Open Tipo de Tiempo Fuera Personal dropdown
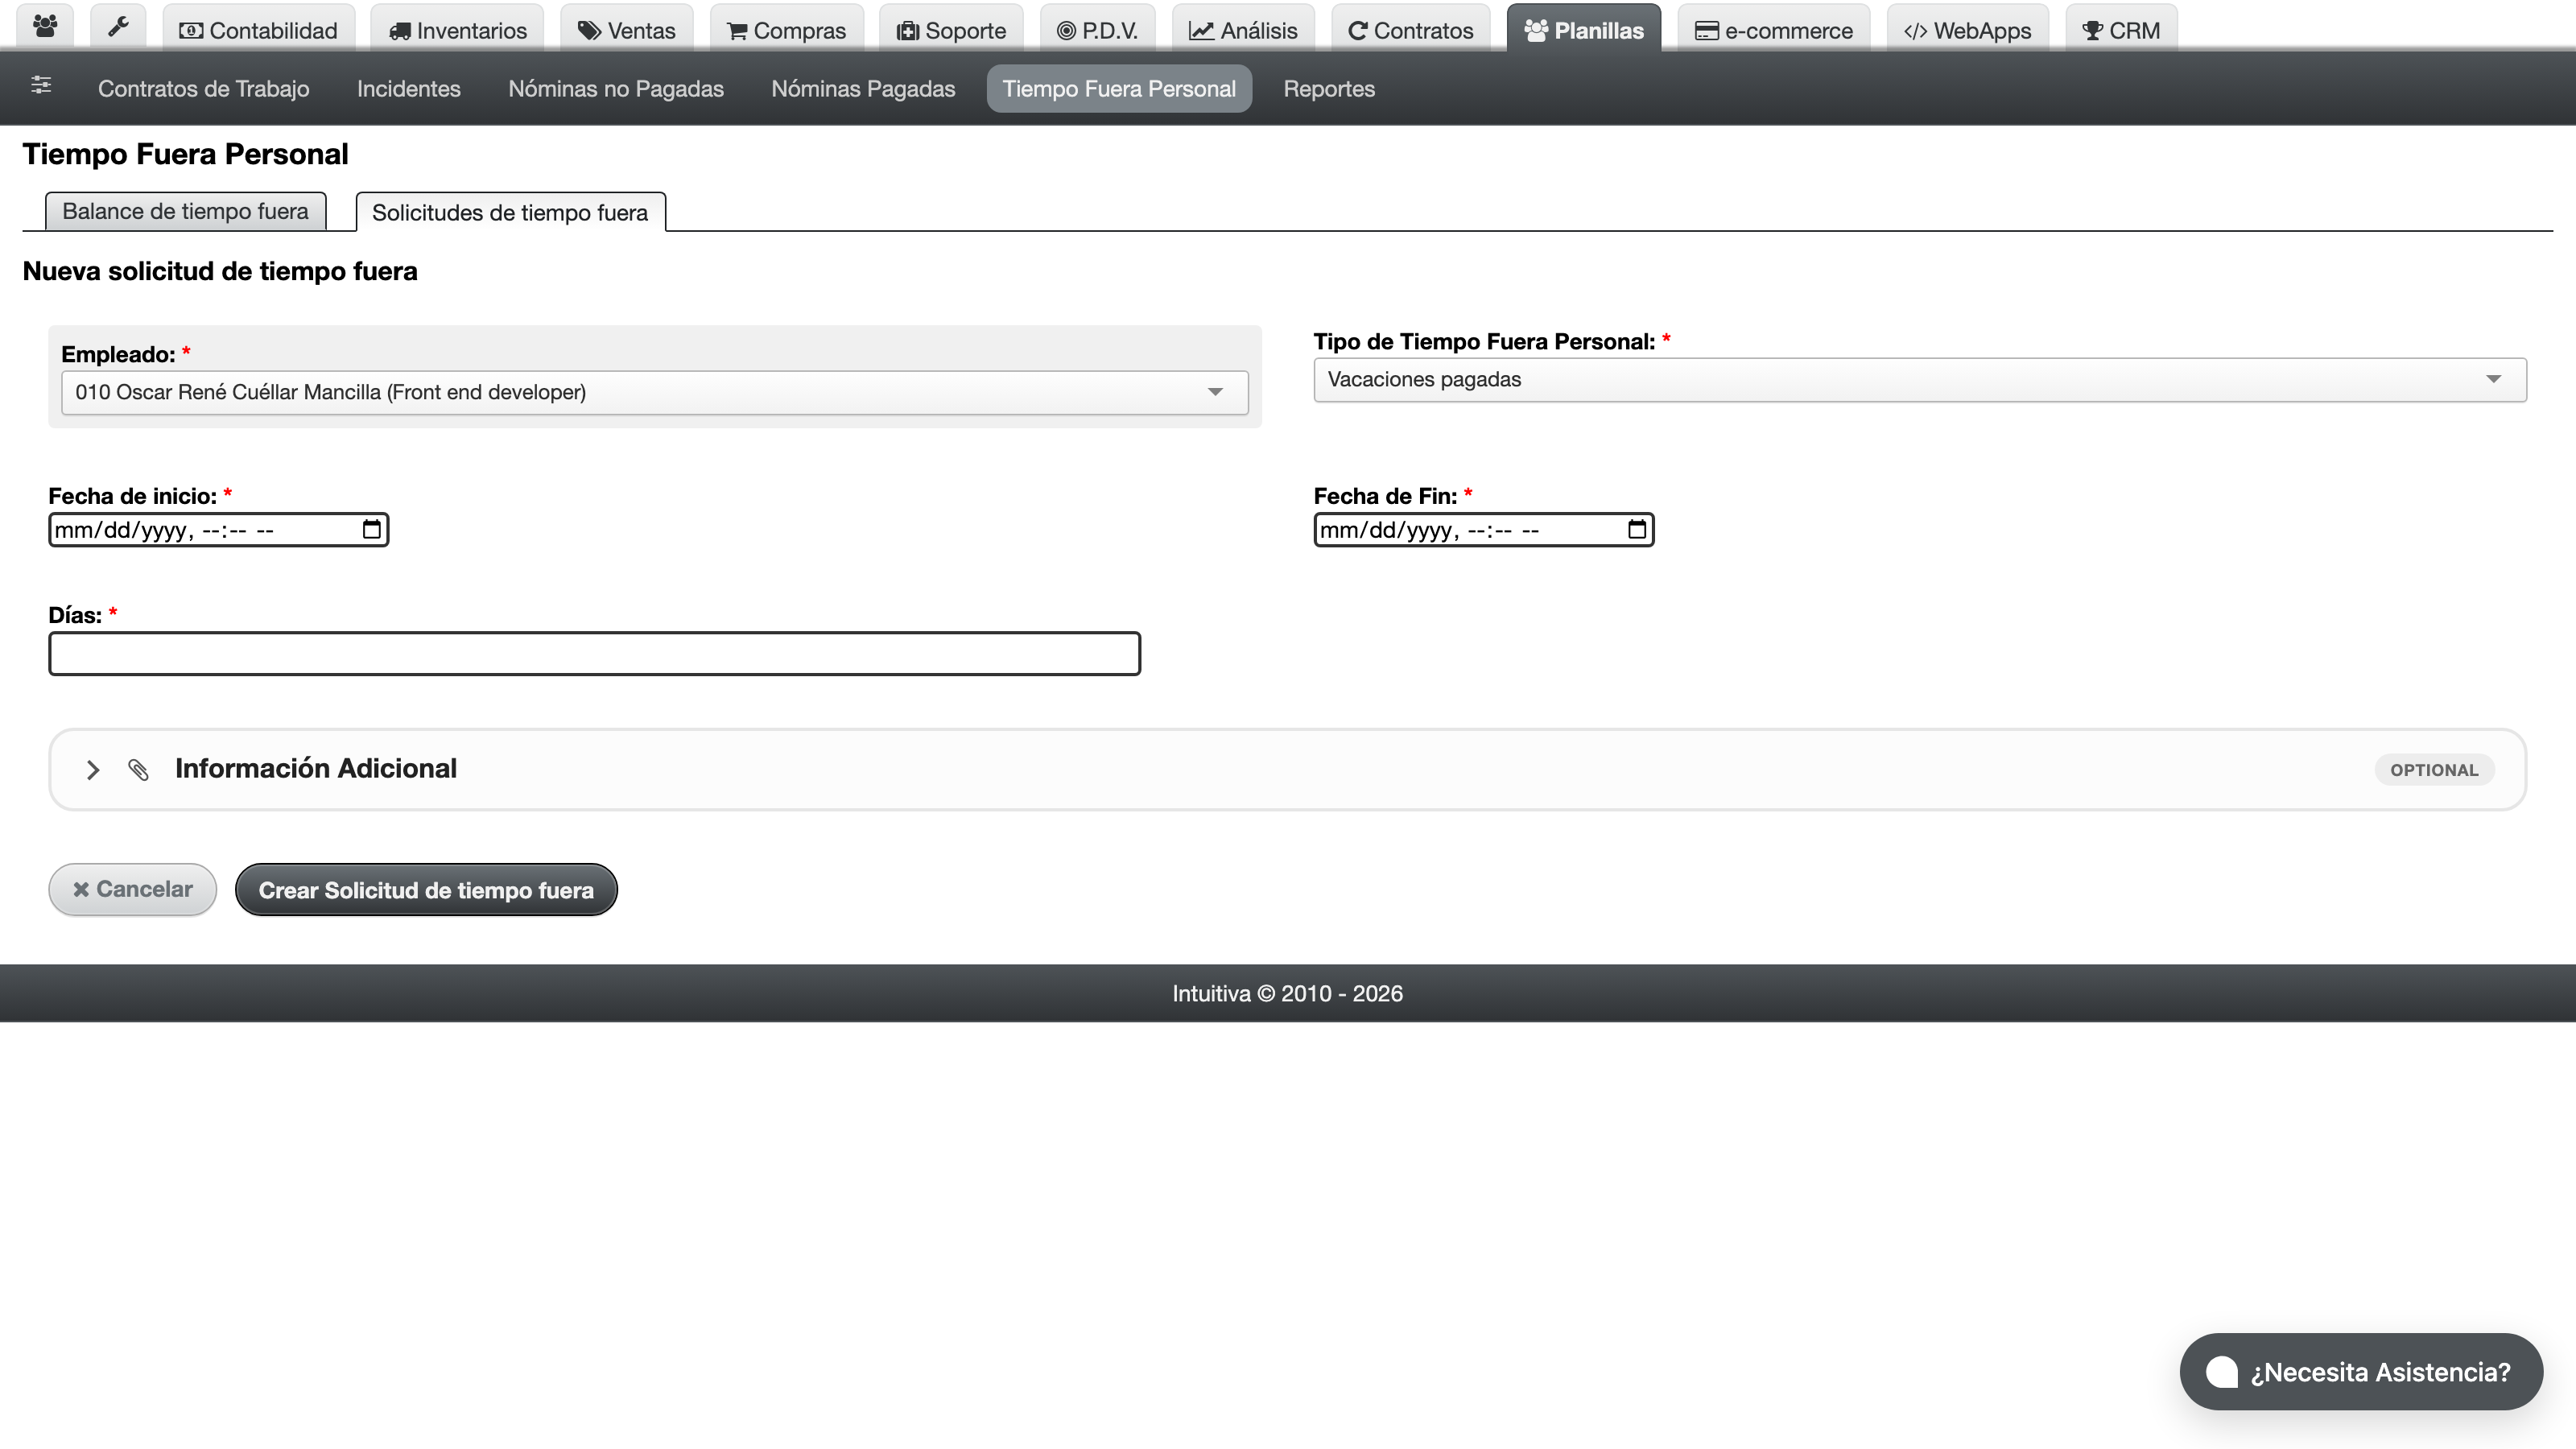2576x1449 pixels. click(1920, 379)
